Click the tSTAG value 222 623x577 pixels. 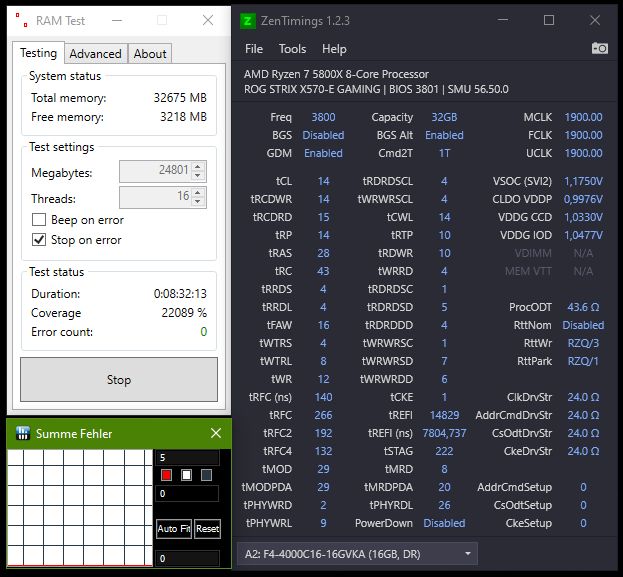click(x=444, y=451)
